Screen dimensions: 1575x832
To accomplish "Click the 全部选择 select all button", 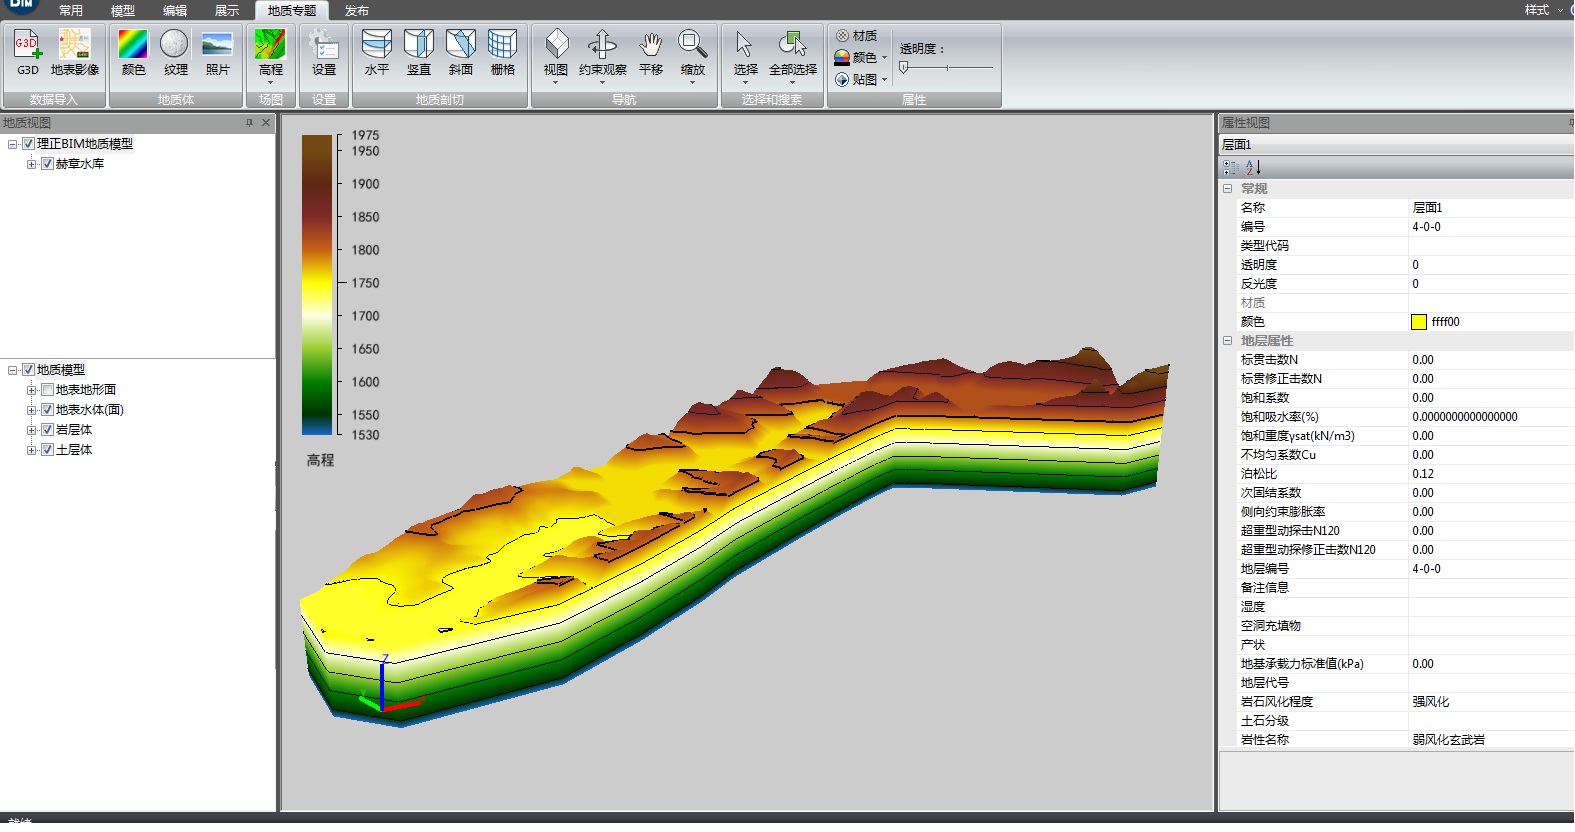I will [792, 46].
